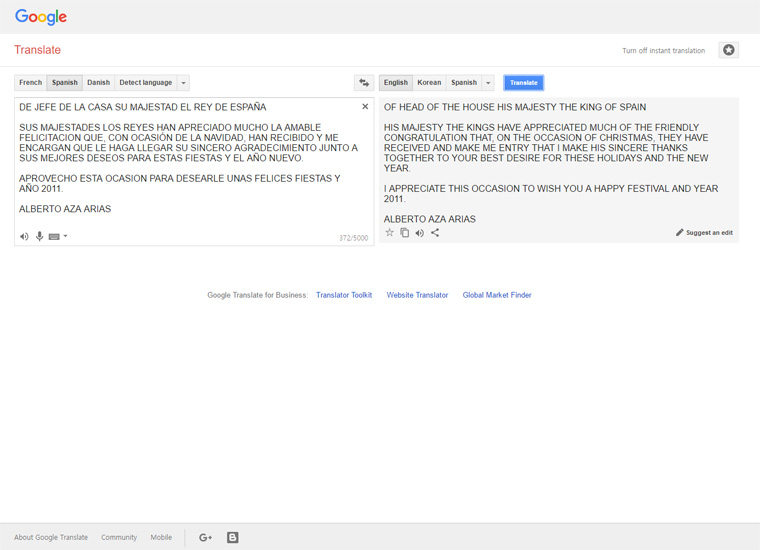Click the blue Translate button

[523, 83]
